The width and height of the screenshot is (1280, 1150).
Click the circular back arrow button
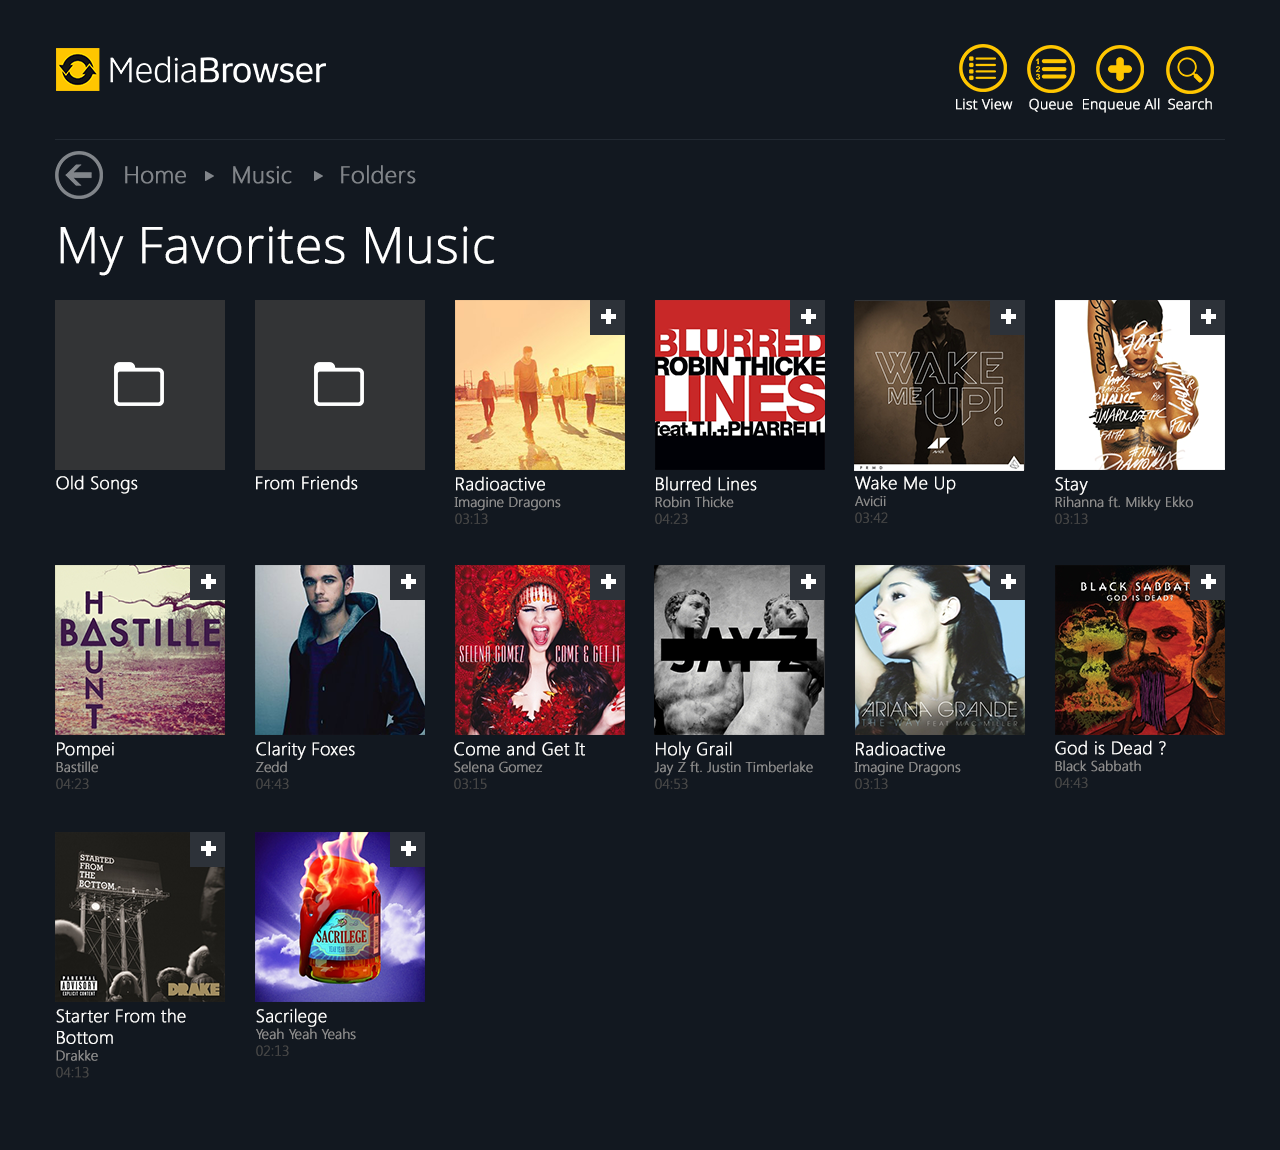click(x=79, y=176)
